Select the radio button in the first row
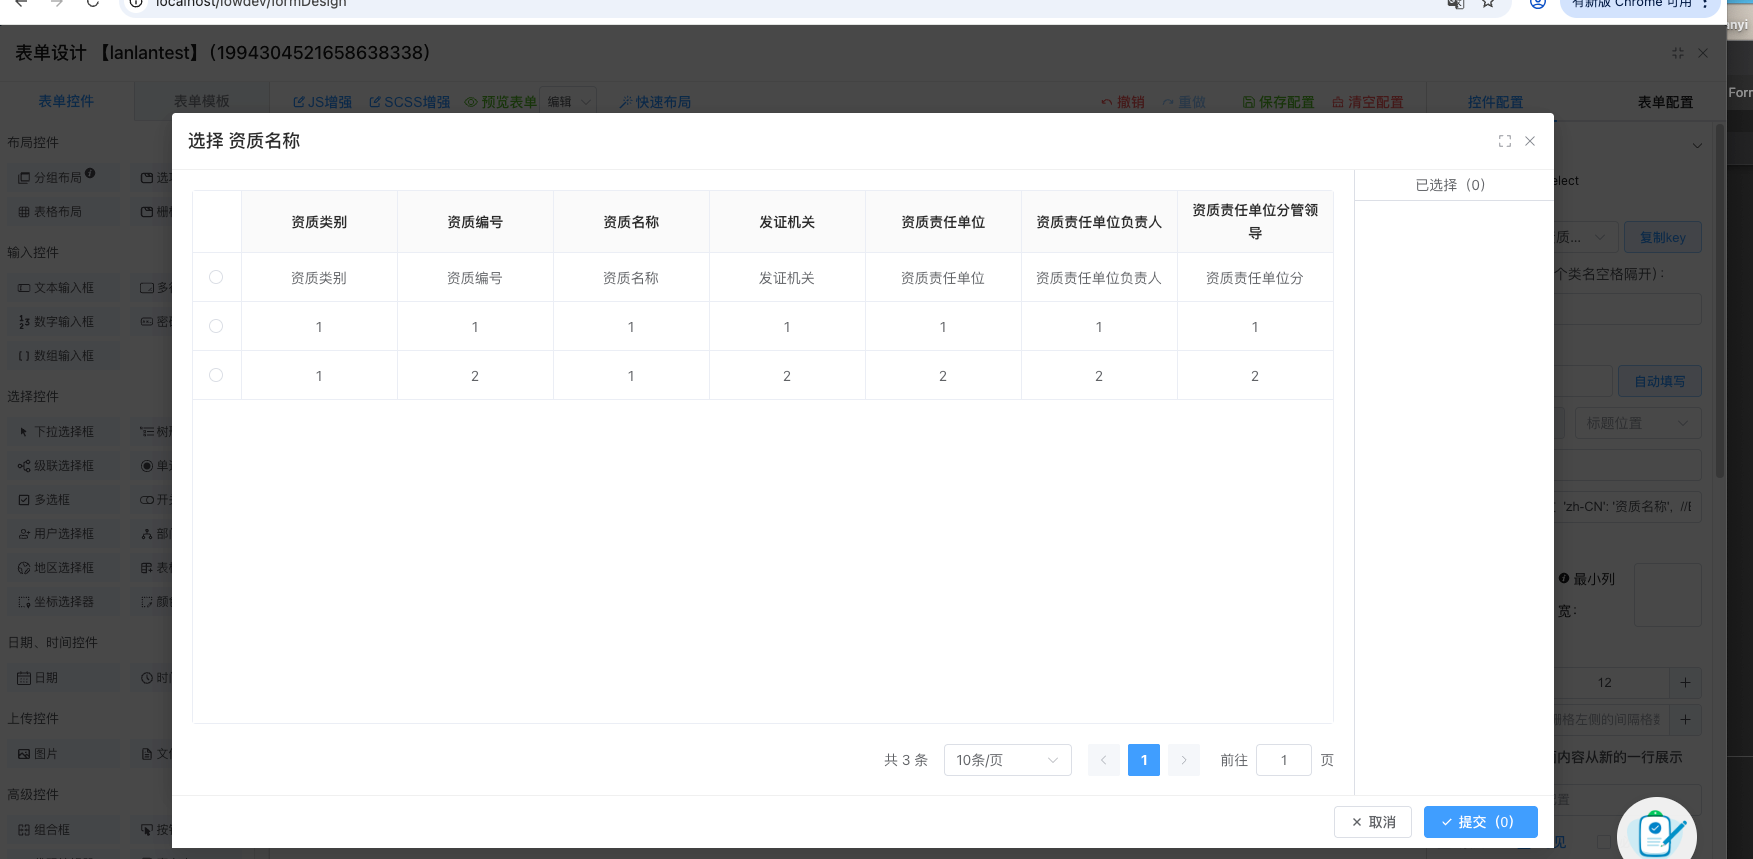1753x859 pixels. click(216, 277)
